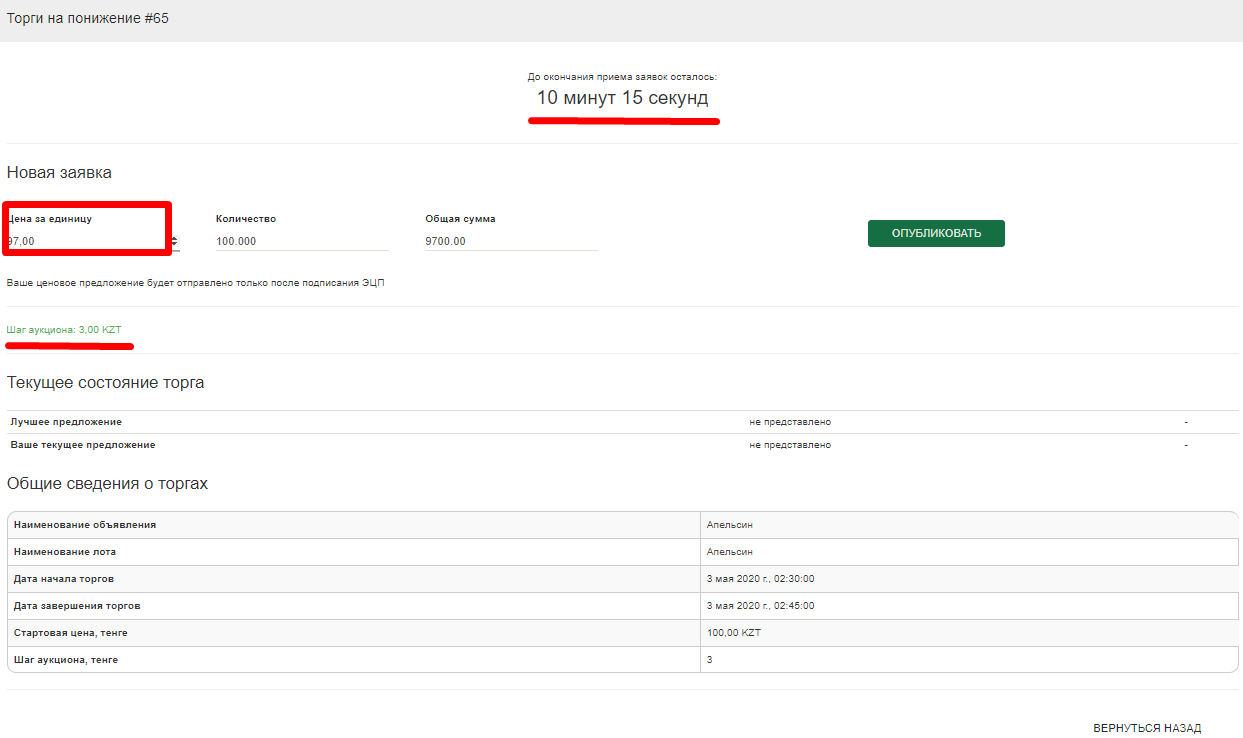Click the Торги на понижение #65 header
Screen dimensions: 1243x738
click(88, 19)
